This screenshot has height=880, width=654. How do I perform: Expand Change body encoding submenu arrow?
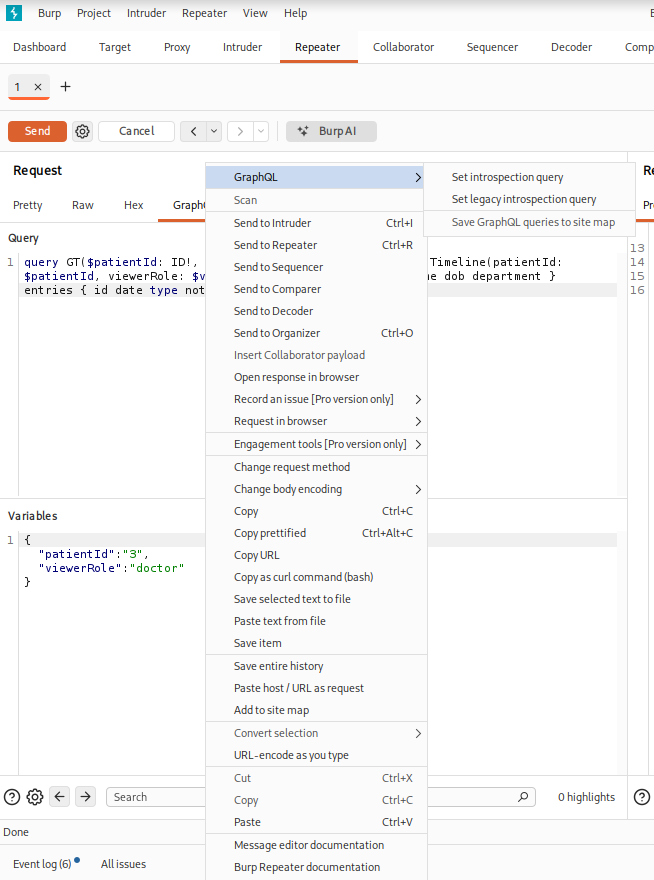(418, 489)
